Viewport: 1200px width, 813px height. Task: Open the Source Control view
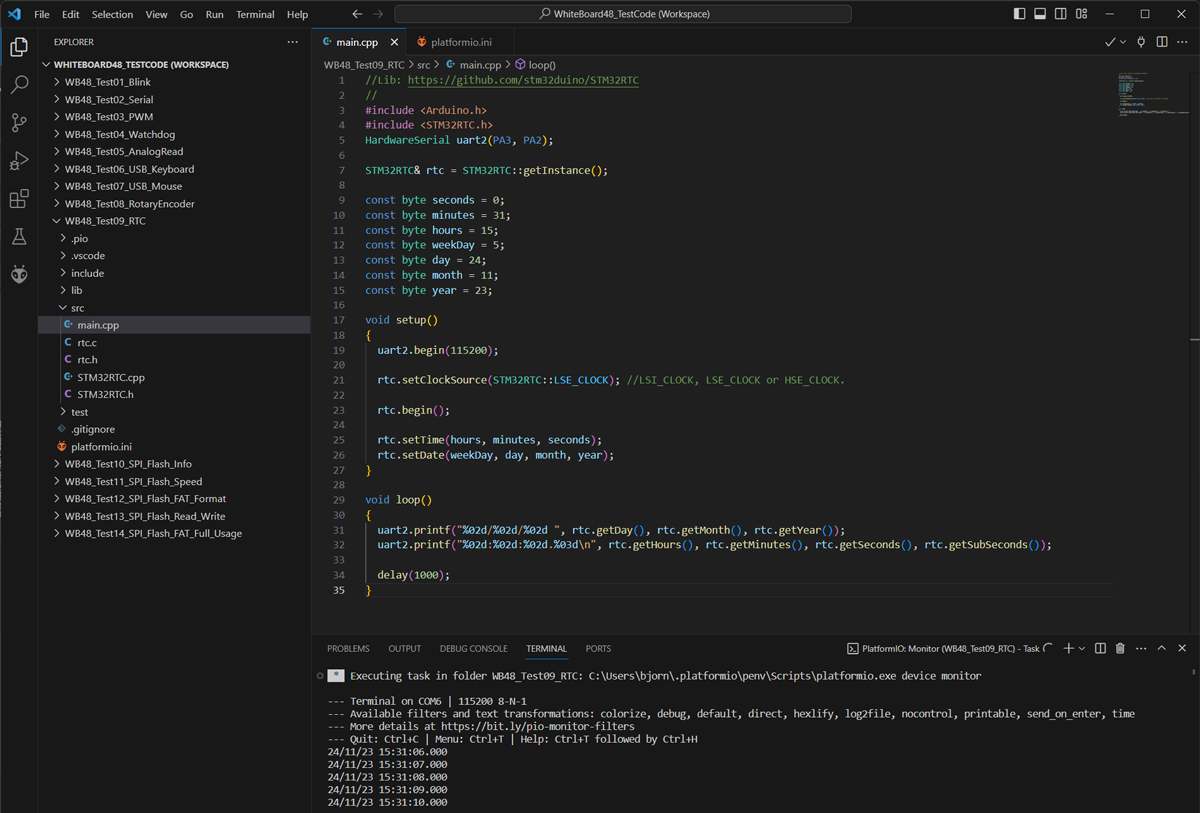[x=19, y=123]
